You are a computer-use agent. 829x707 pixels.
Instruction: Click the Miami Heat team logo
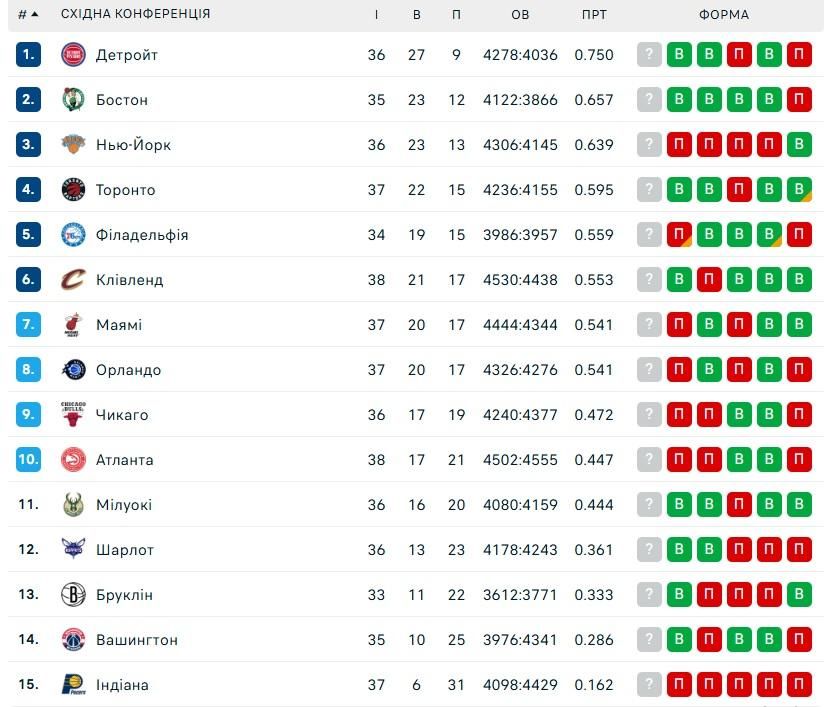tap(73, 325)
